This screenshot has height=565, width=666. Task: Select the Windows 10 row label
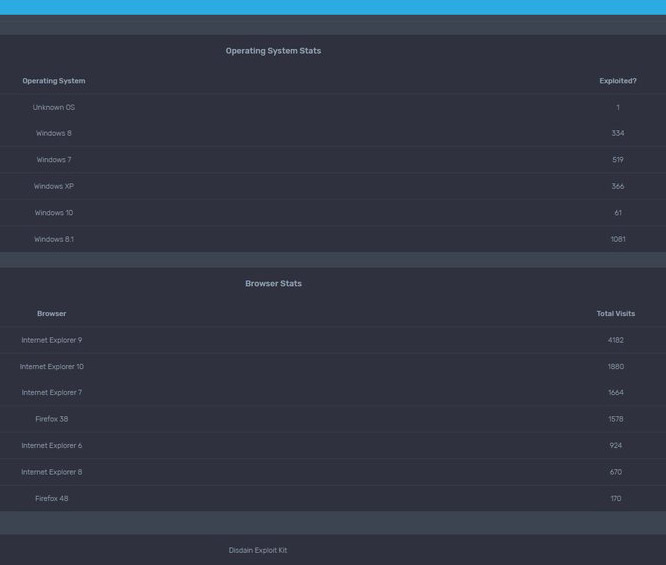click(x=54, y=213)
